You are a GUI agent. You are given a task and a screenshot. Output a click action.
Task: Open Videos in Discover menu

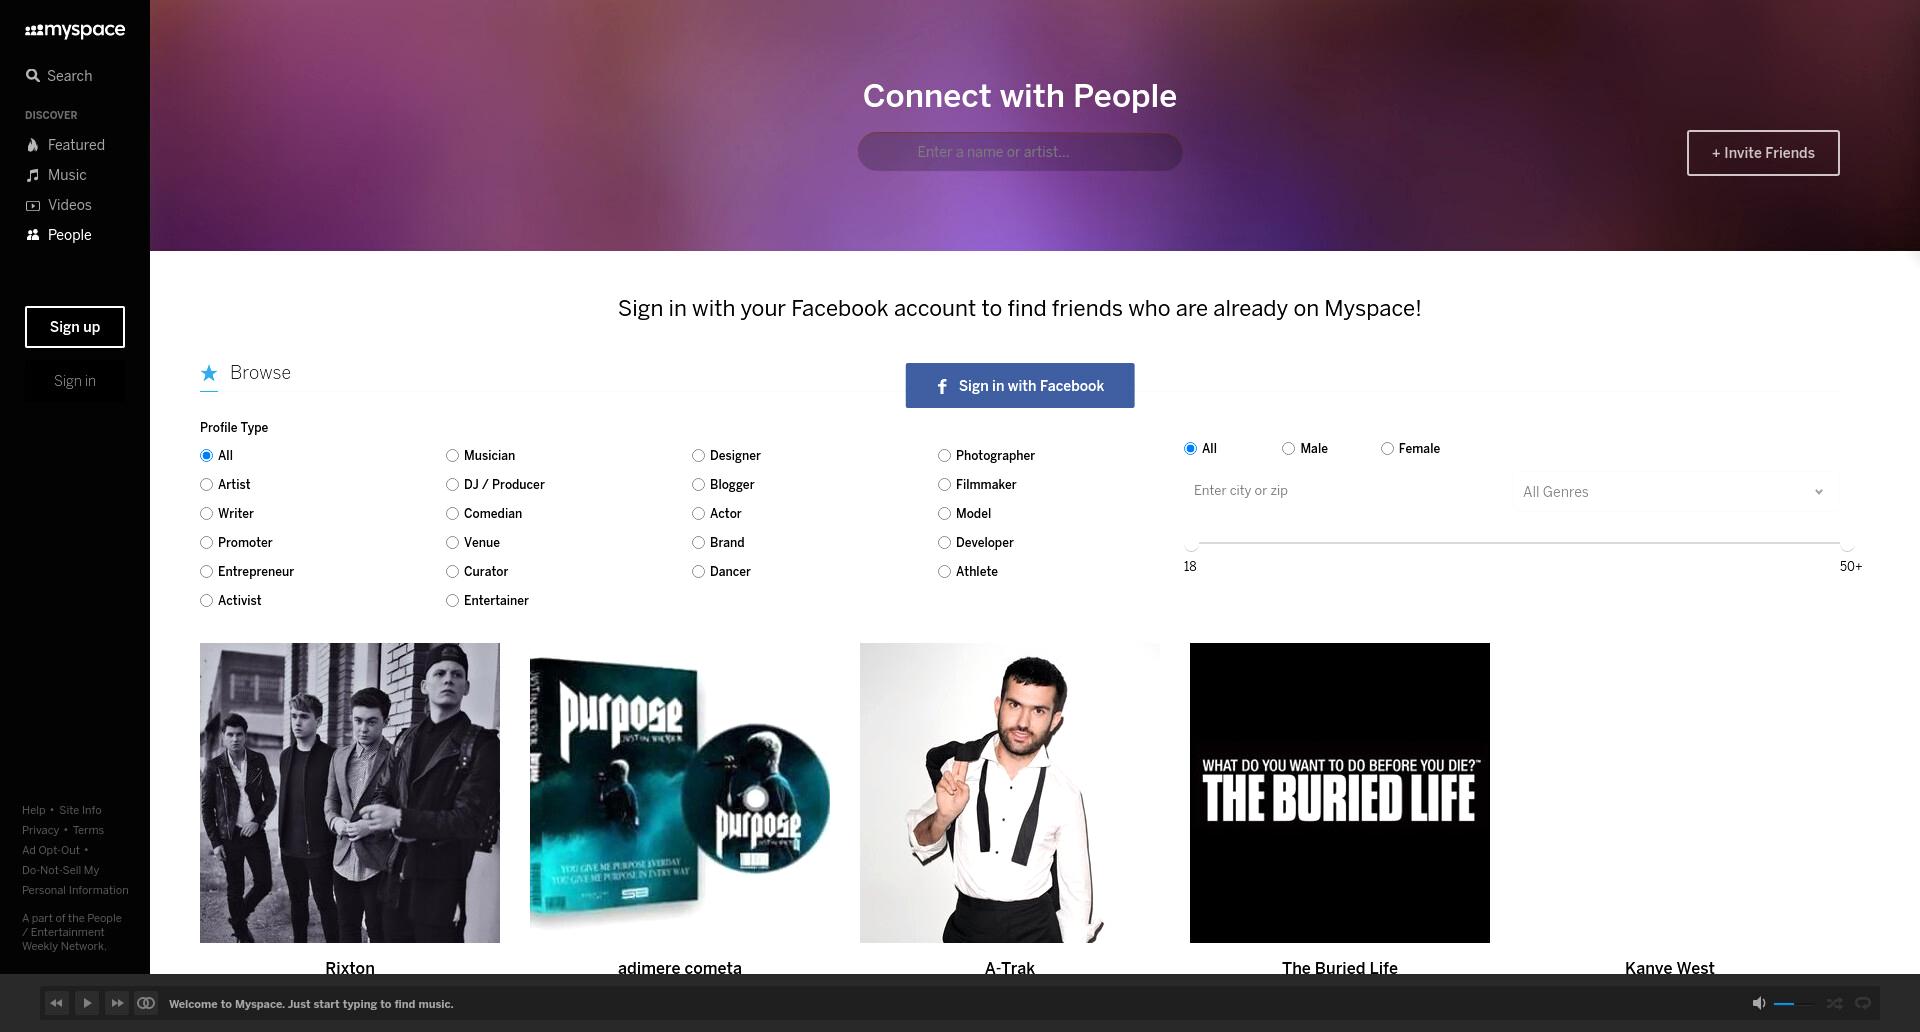coord(70,205)
